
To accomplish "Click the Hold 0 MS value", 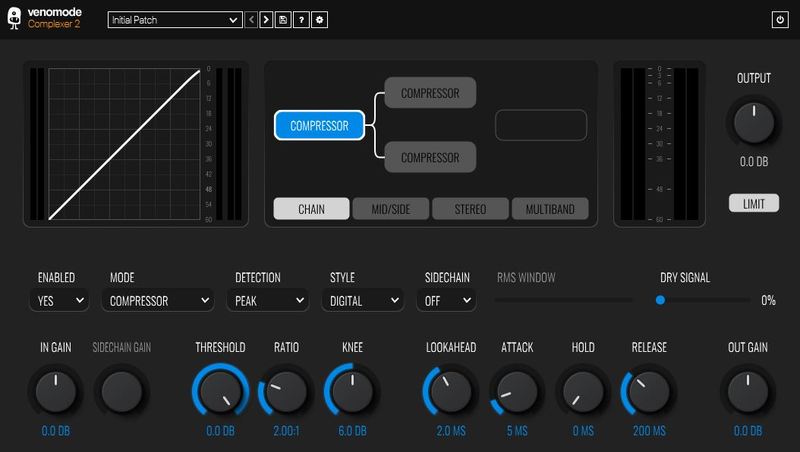I will coord(583,431).
